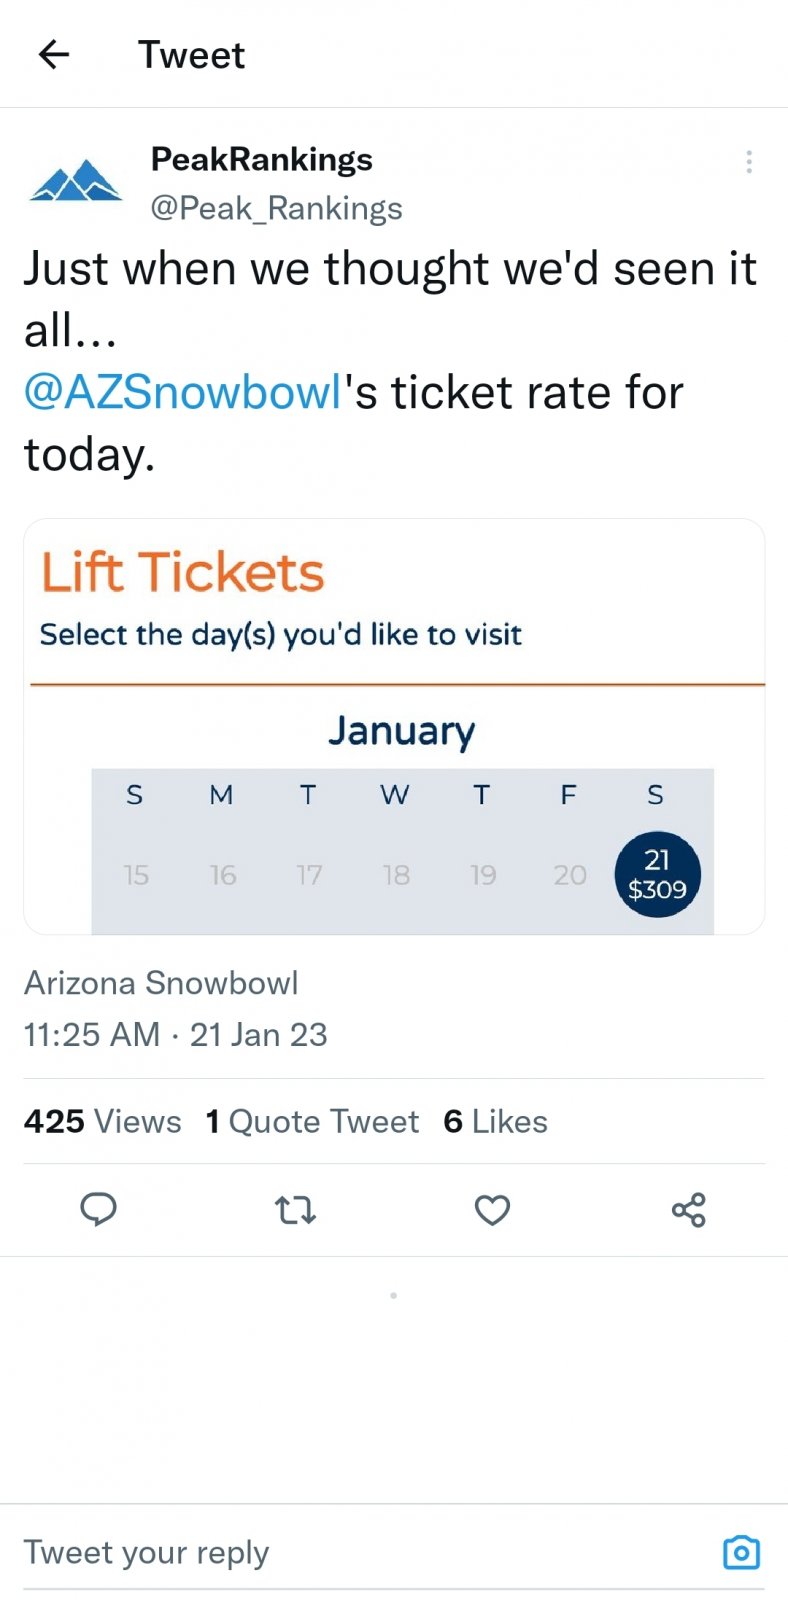The height and width of the screenshot is (1600, 788).
Task: Click the $309 price circle
Action: tap(657, 885)
